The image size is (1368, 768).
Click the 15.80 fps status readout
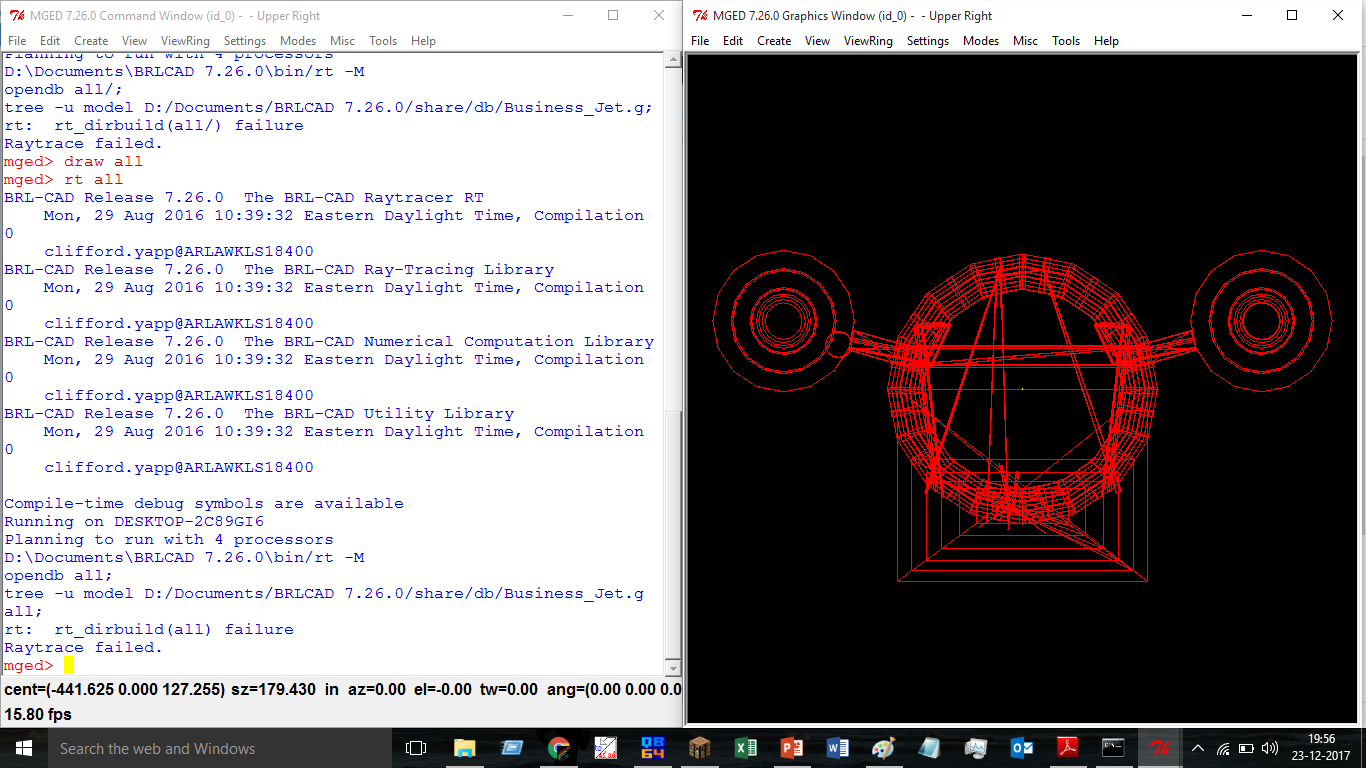click(x=38, y=715)
